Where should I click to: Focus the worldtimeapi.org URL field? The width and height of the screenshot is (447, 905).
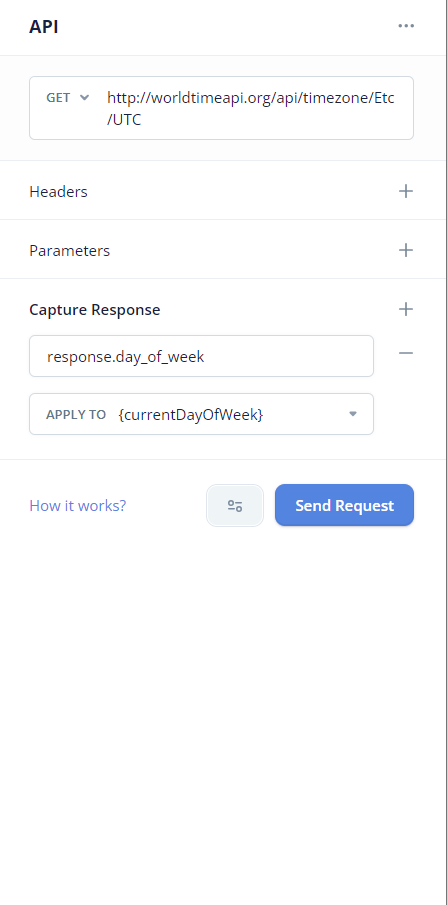tap(251, 109)
